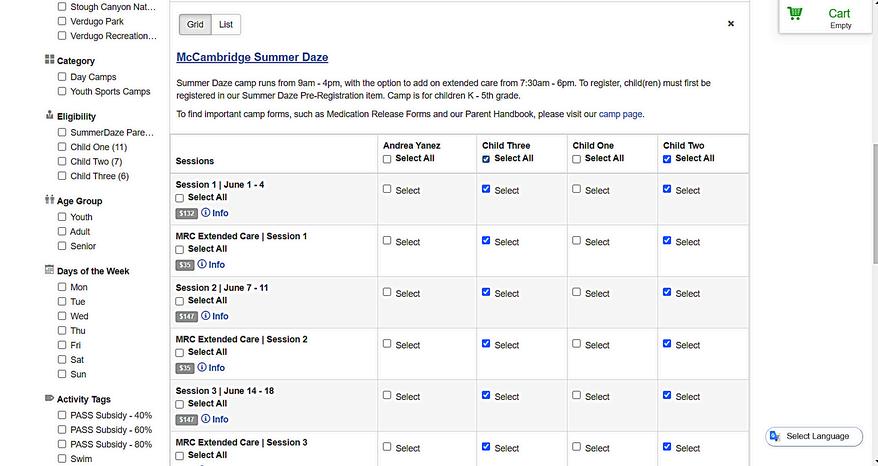Click Session 1 Info icon
Screen dimensions: 878x466
[206, 213]
